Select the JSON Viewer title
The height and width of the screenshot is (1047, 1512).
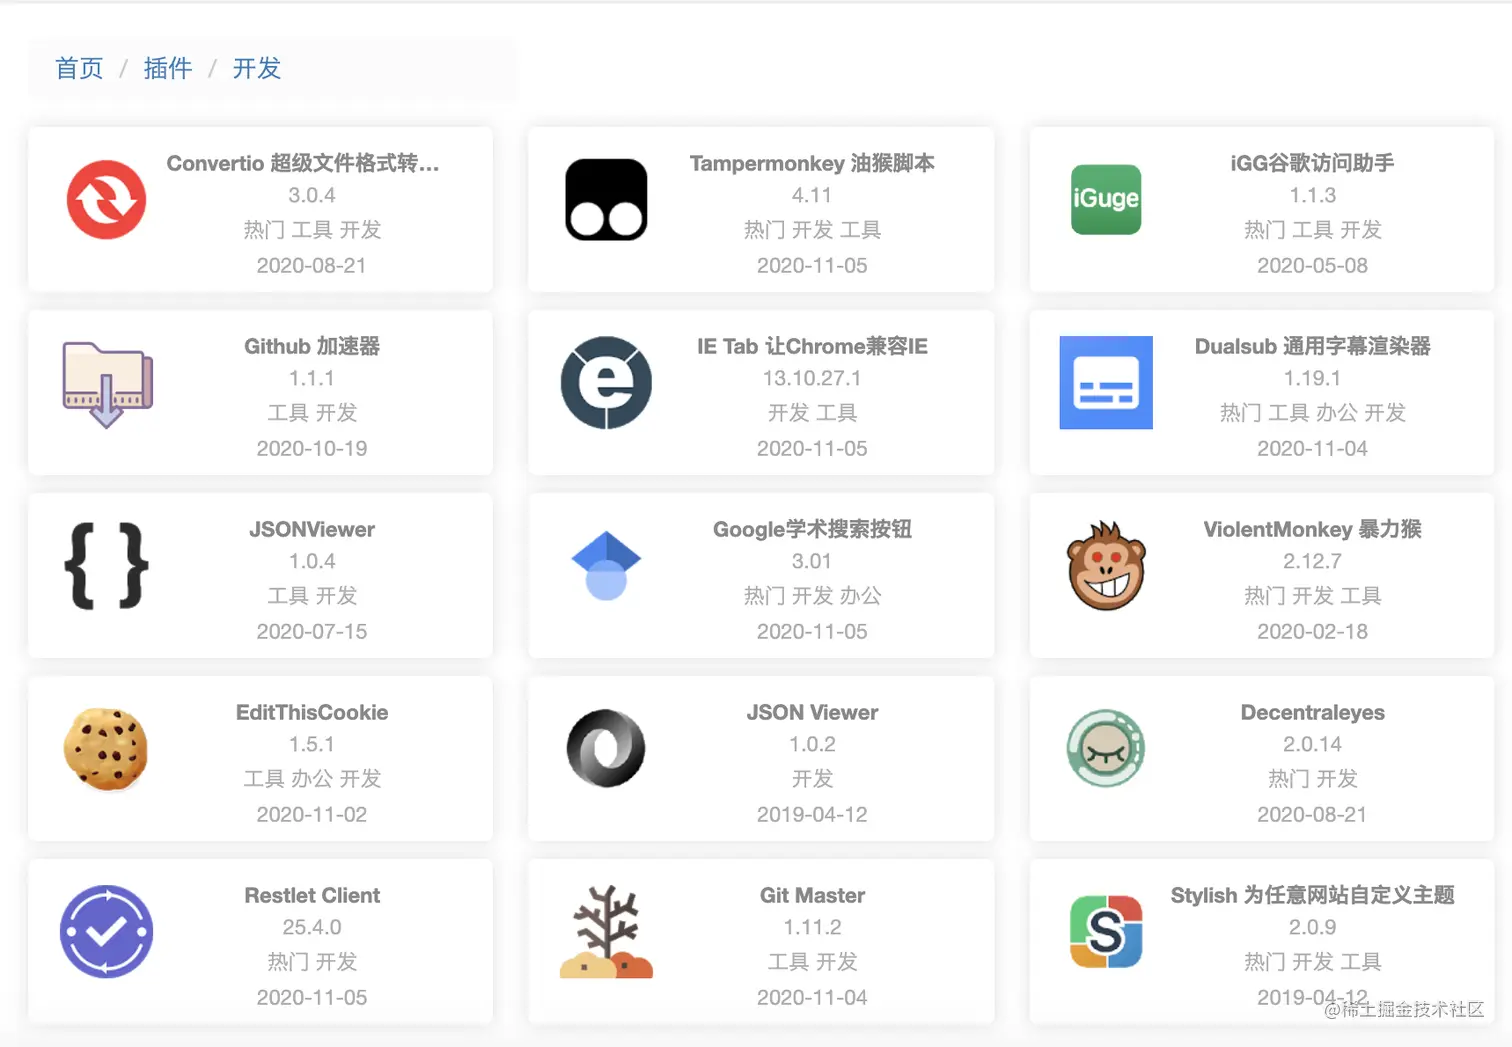click(x=812, y=712)
